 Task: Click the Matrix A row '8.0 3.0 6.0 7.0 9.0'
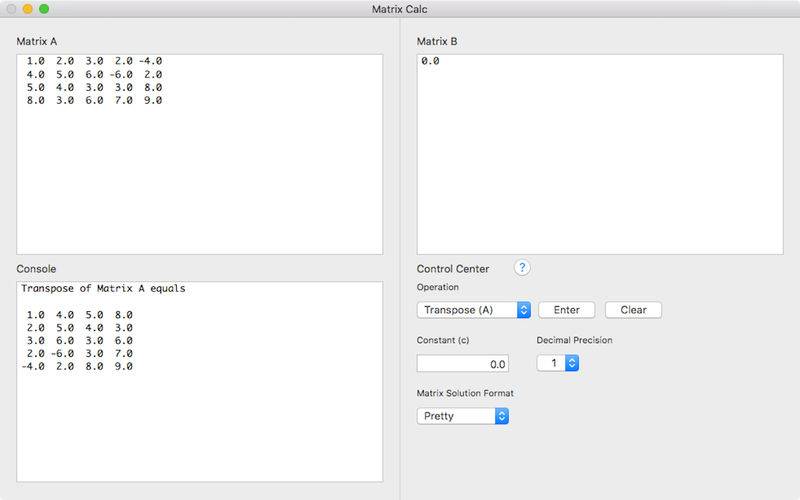coord(94,100)
